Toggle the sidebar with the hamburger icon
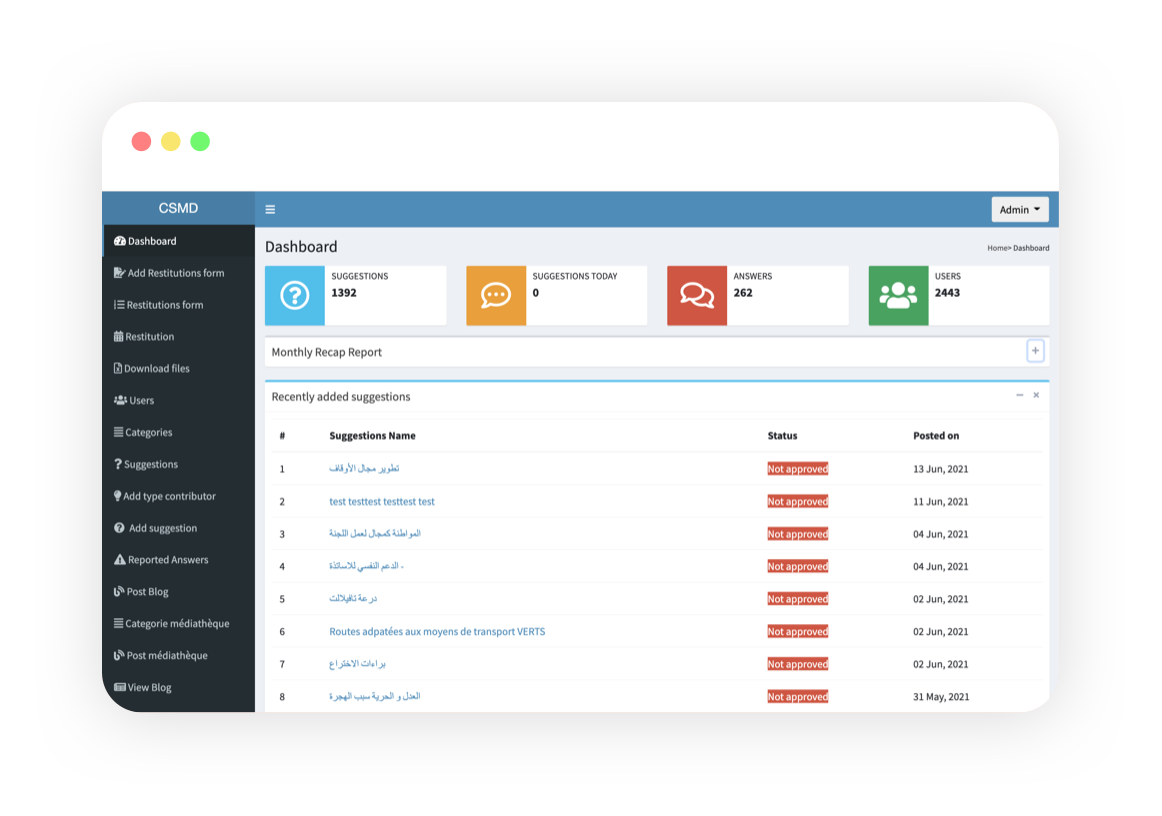Viewport: 1162px width, 816px height. coord(269,208)
